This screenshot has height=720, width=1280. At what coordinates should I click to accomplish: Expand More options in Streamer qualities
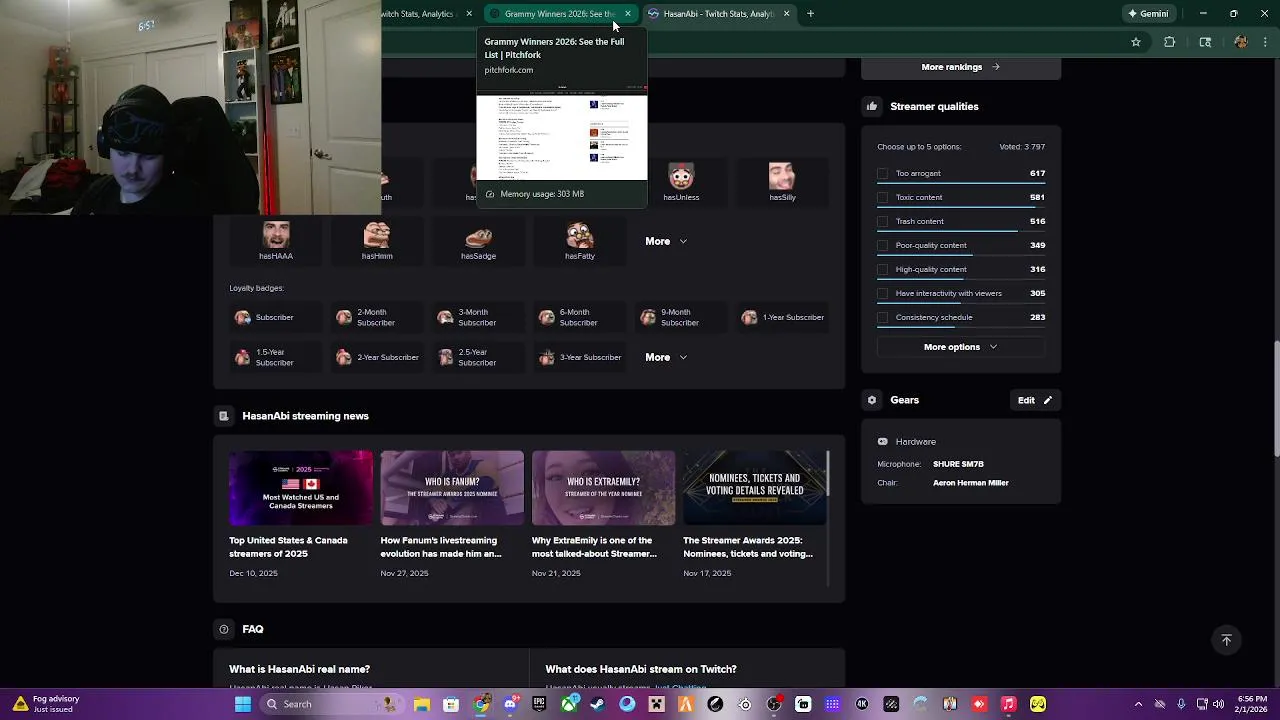tap(960, 347)
